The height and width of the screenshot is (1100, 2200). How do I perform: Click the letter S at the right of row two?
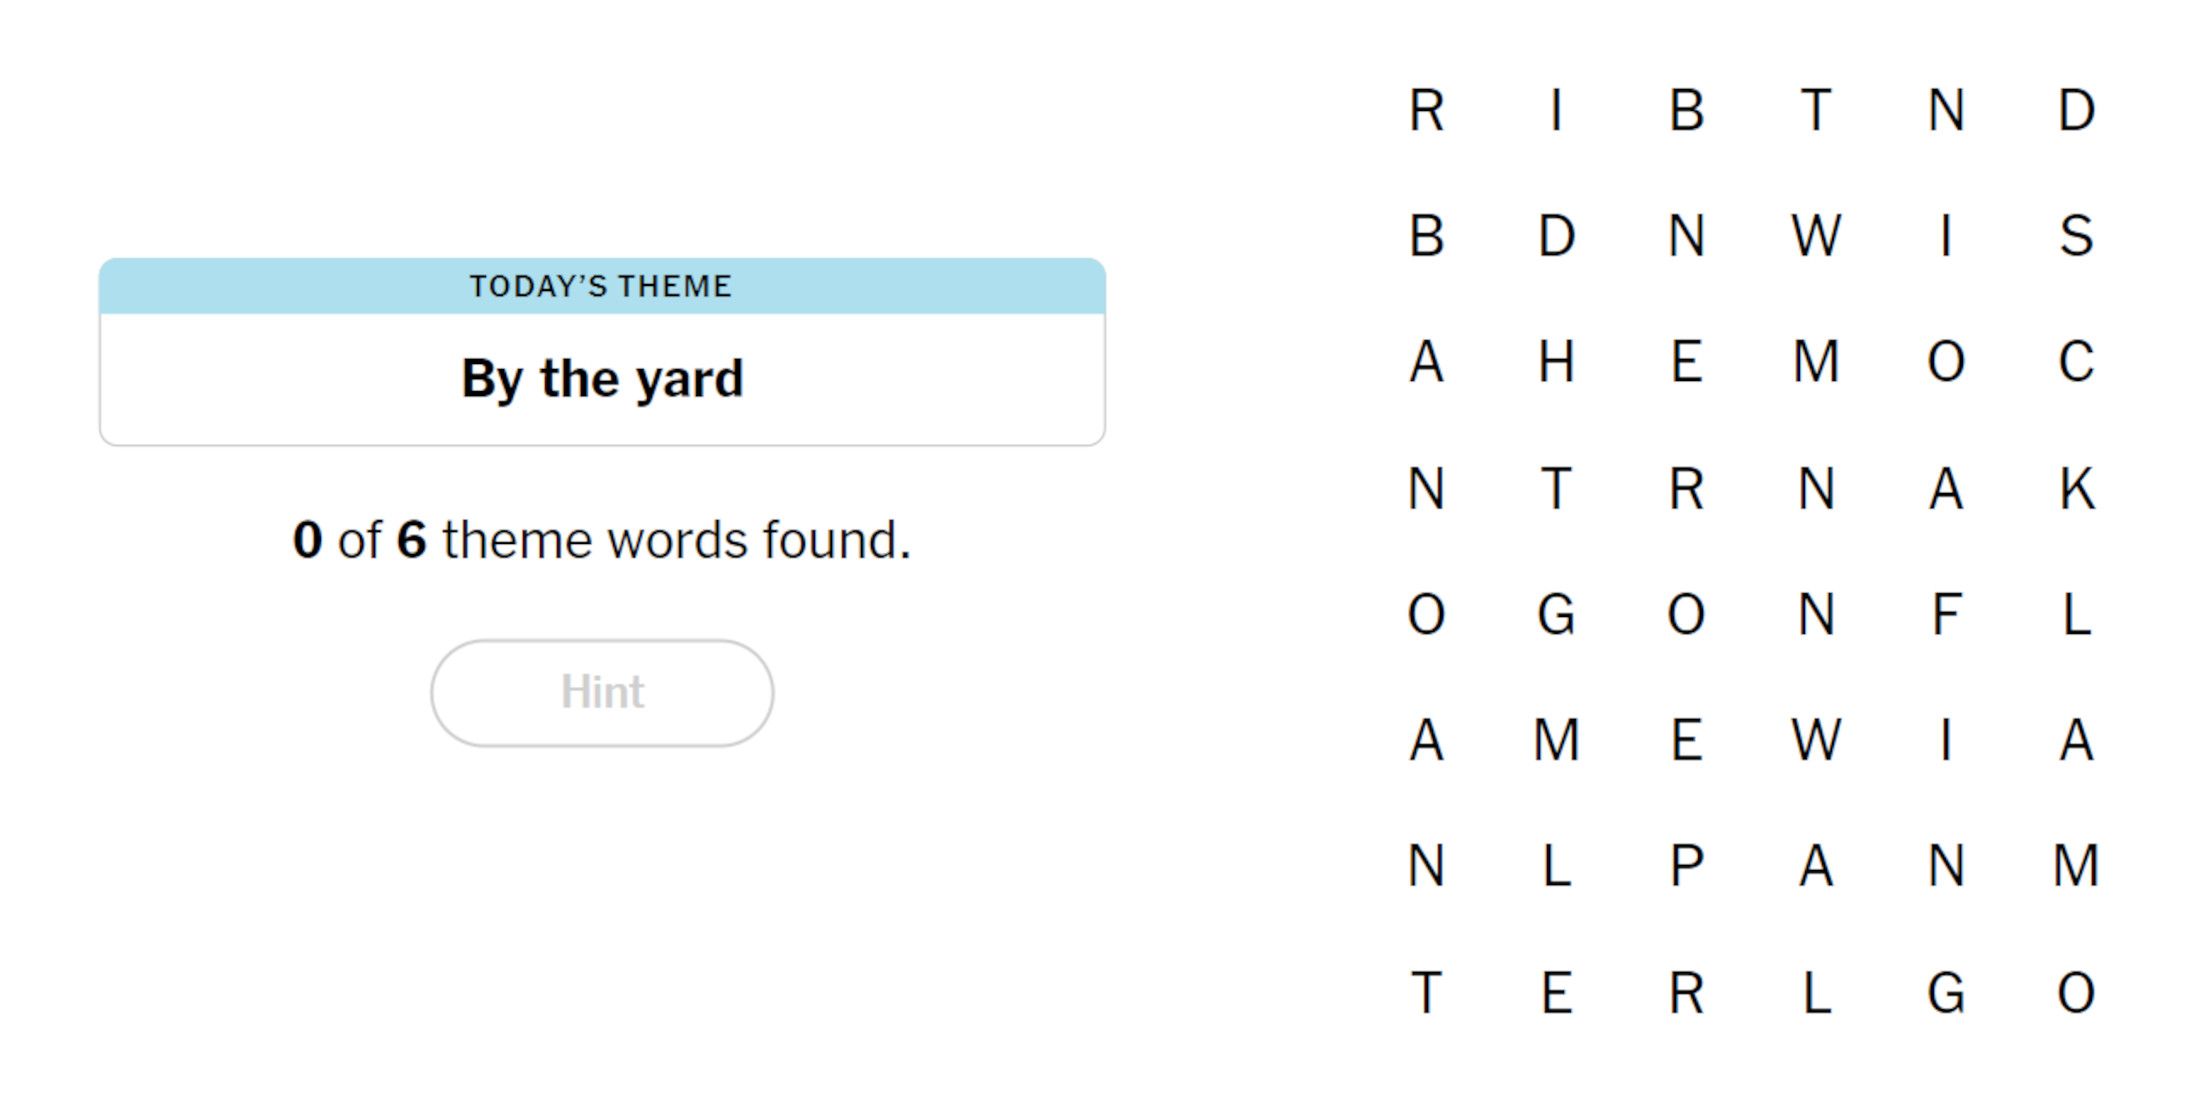pyautogui.click(x=2077, y=237)
